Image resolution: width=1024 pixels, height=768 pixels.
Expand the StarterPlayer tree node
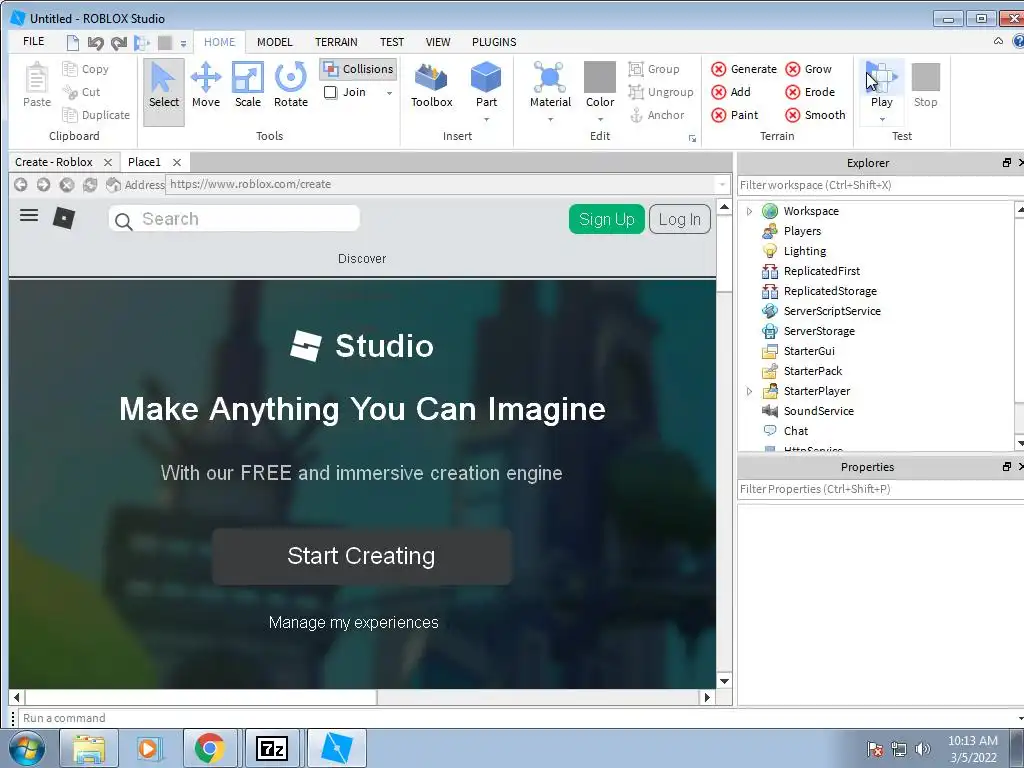749,391
